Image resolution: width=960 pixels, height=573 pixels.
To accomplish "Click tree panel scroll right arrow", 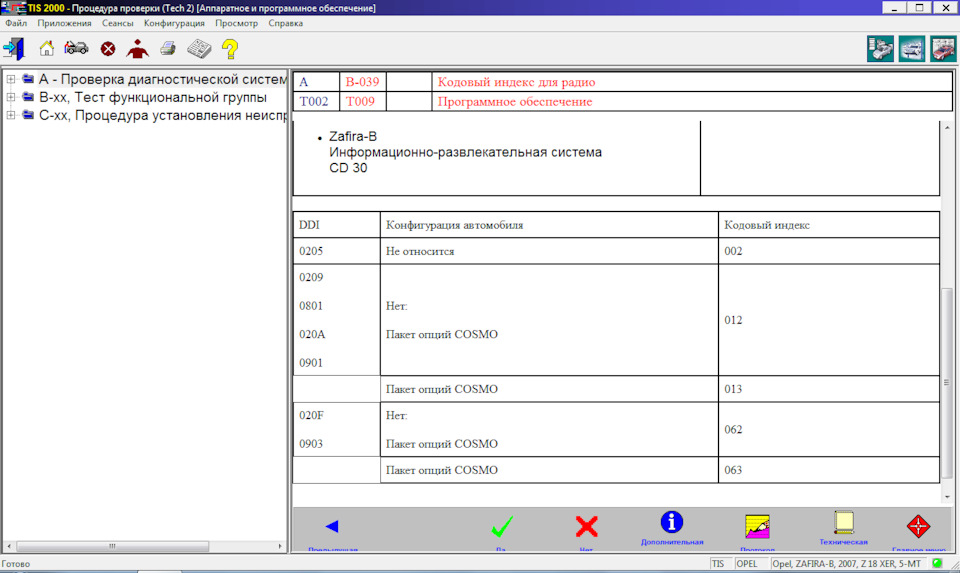I will pos(280,545).
